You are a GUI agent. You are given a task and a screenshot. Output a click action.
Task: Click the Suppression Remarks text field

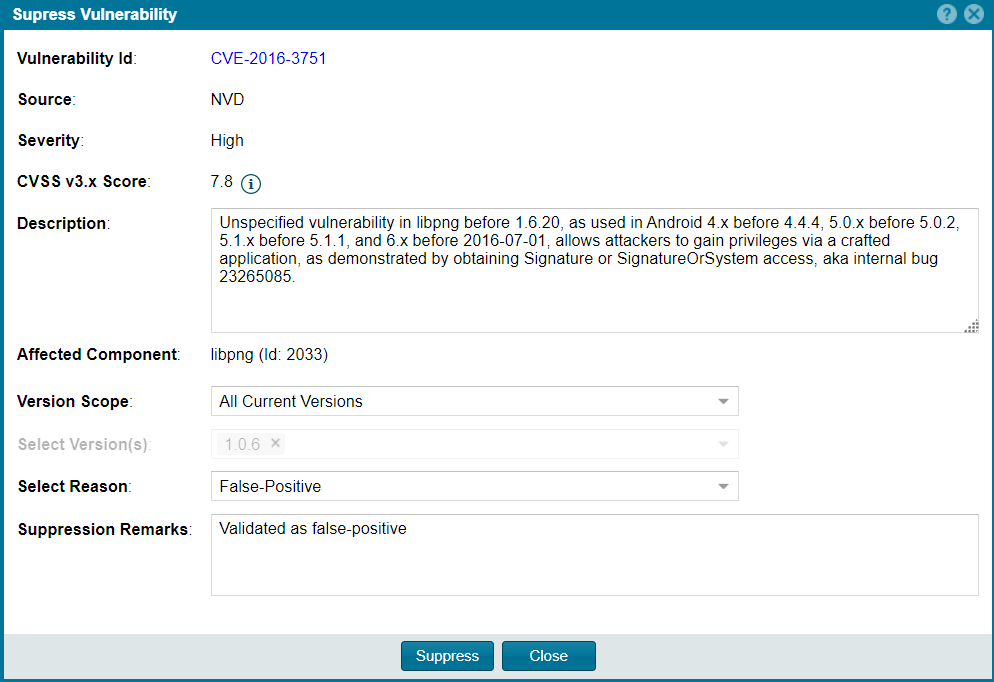point(595,555)
